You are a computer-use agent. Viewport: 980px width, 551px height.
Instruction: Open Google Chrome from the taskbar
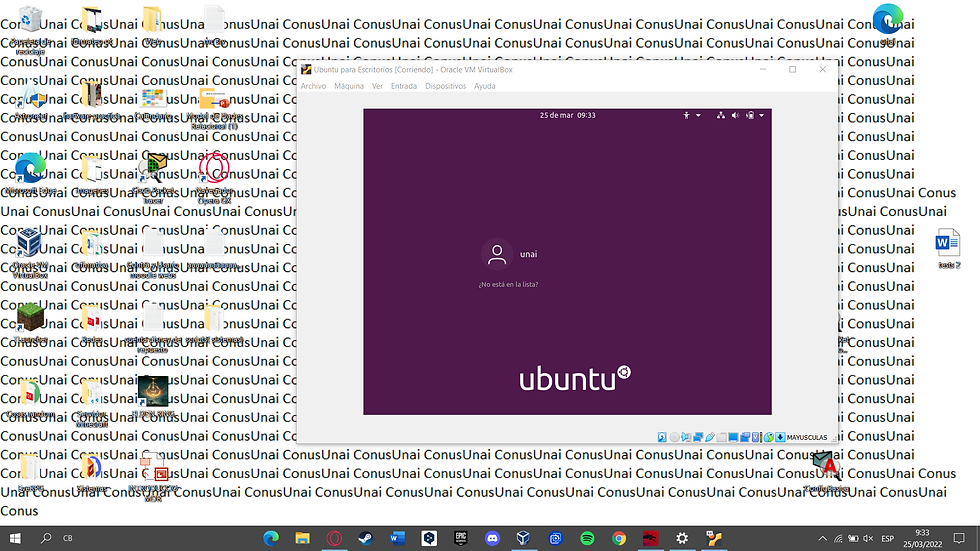pyautogui.click(x=619, y=538)
